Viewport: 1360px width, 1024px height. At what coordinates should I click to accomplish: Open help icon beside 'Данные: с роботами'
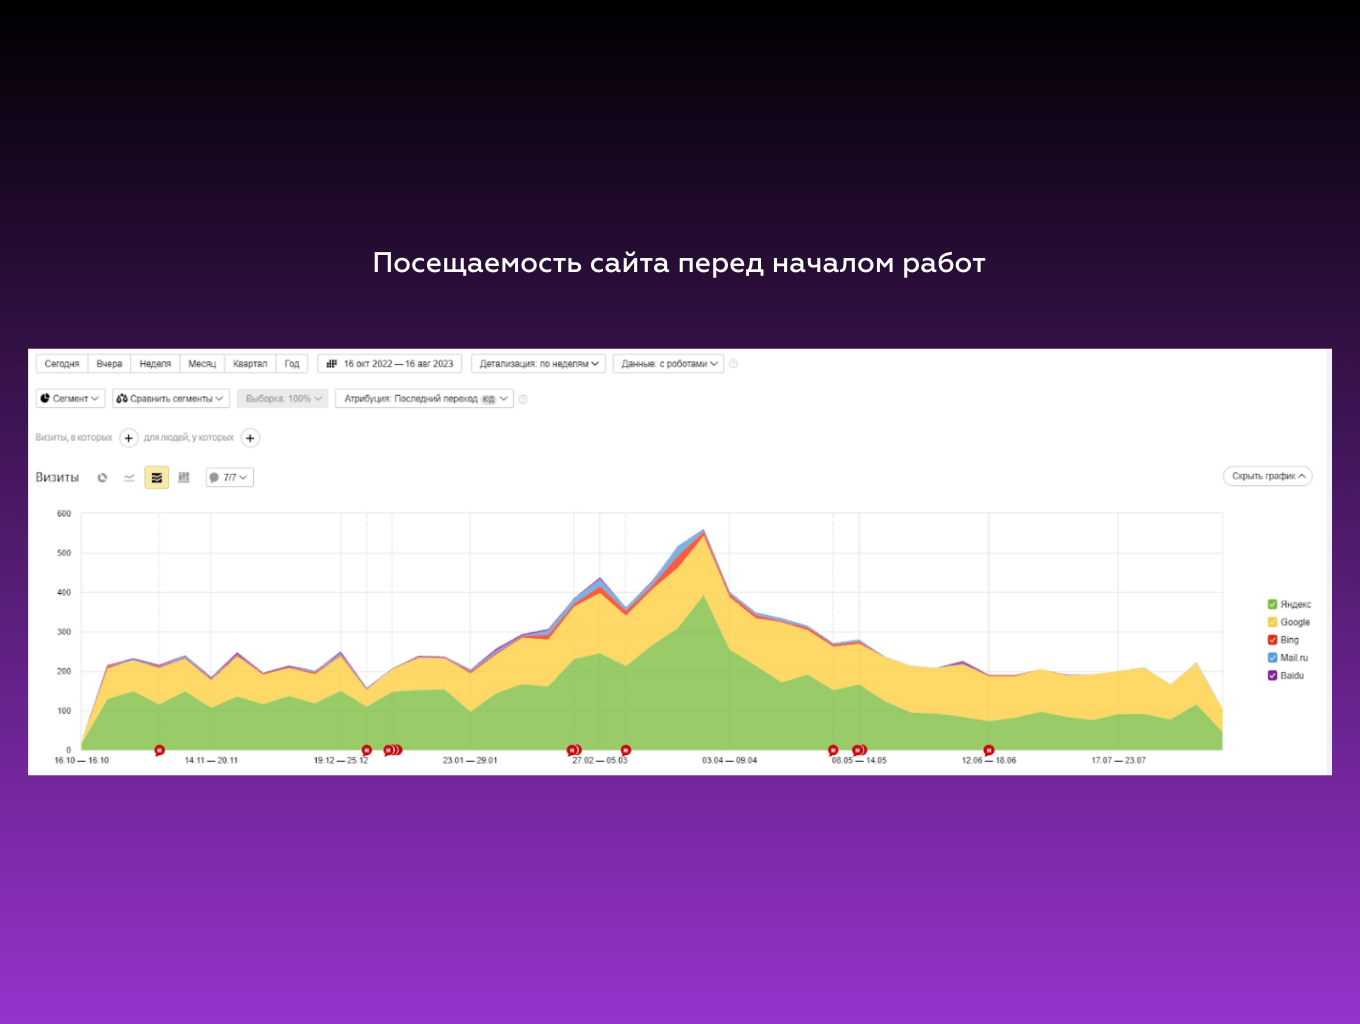click(733, 364)
